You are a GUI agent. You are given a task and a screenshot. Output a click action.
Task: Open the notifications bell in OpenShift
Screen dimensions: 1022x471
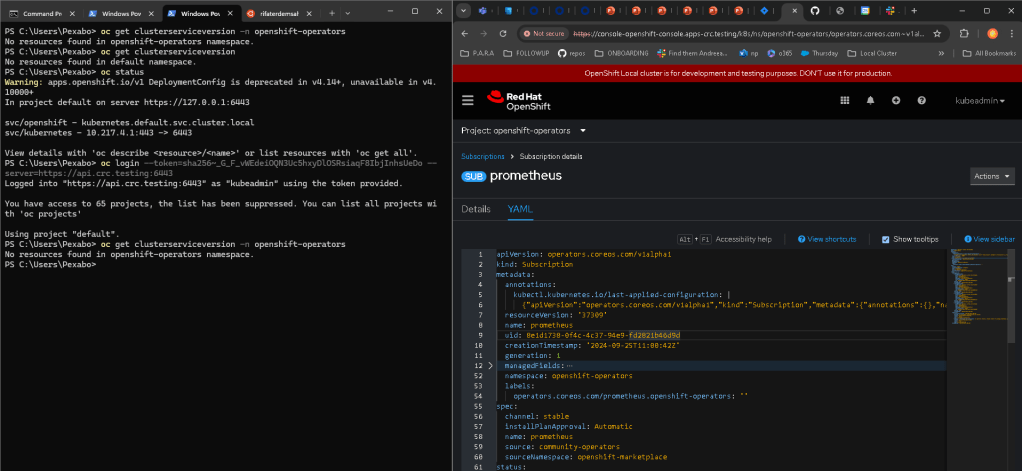[x=870, y=100]
